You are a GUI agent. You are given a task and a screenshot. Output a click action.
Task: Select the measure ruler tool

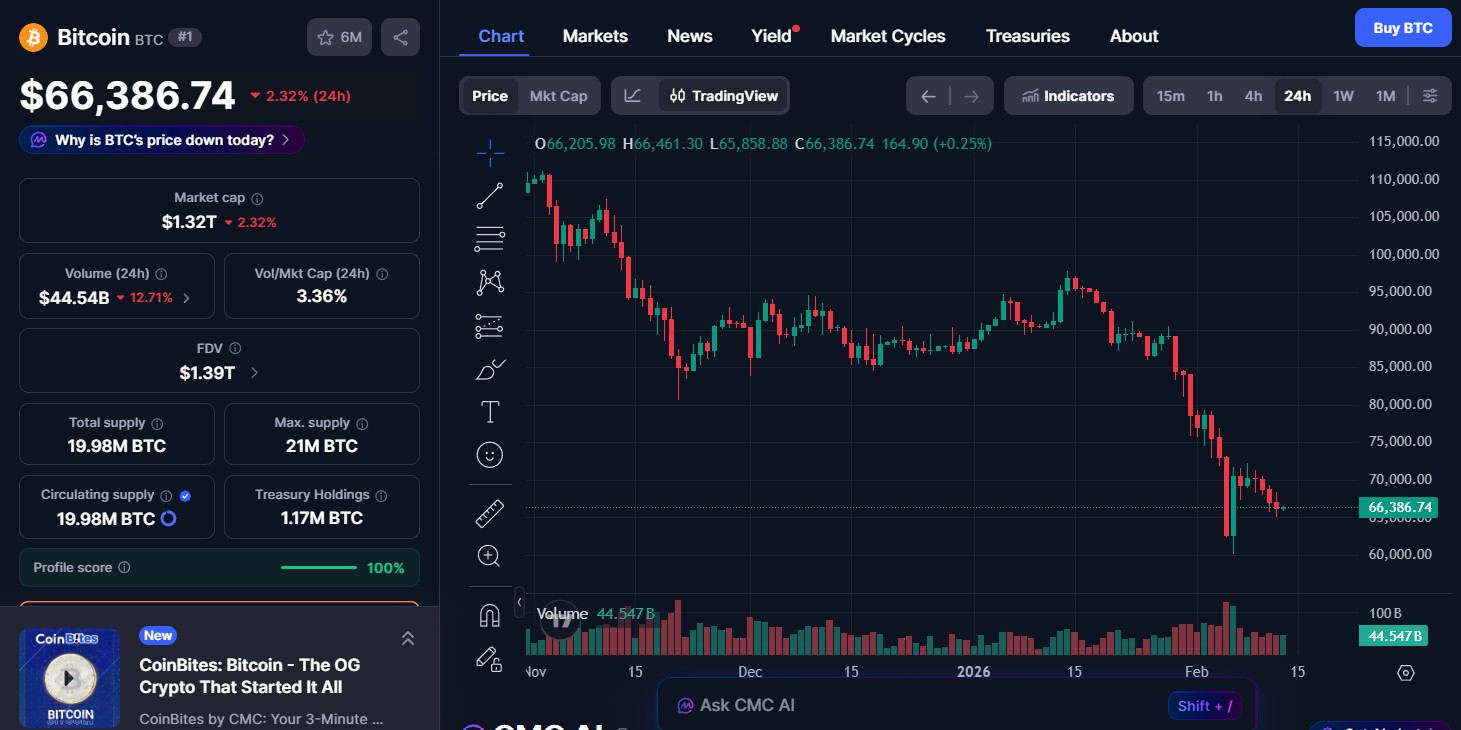(x=490, y=513)
